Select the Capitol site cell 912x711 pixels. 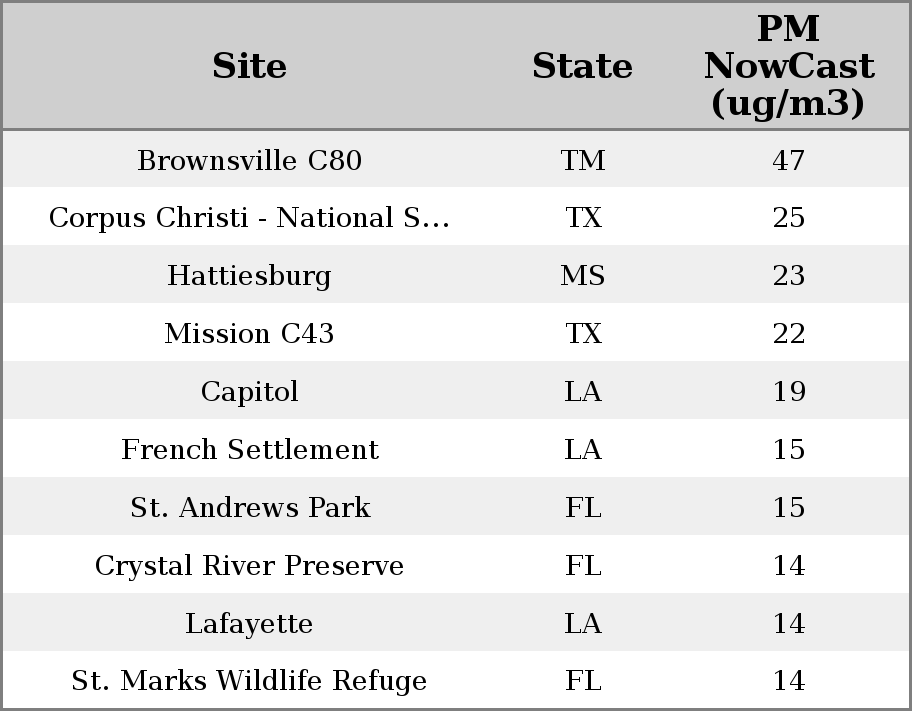click(x=249, y=391)
